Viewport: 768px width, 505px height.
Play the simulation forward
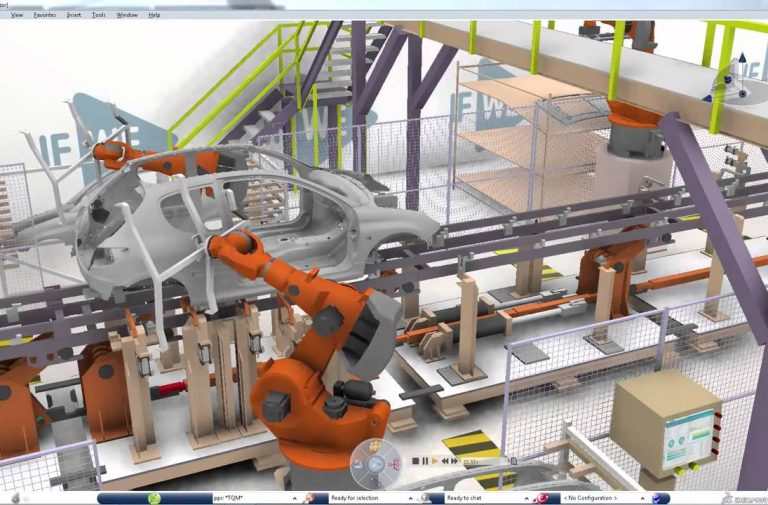pos(437,461)
